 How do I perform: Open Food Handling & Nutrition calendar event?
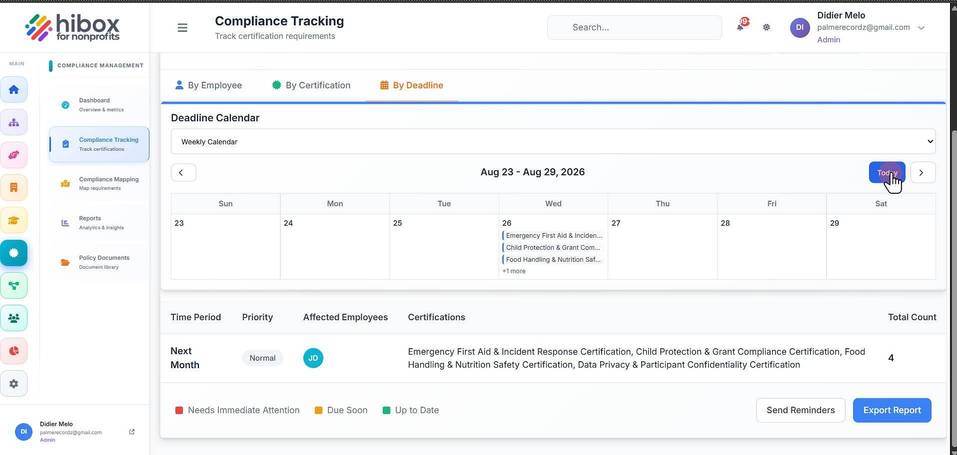pos(553,260)
